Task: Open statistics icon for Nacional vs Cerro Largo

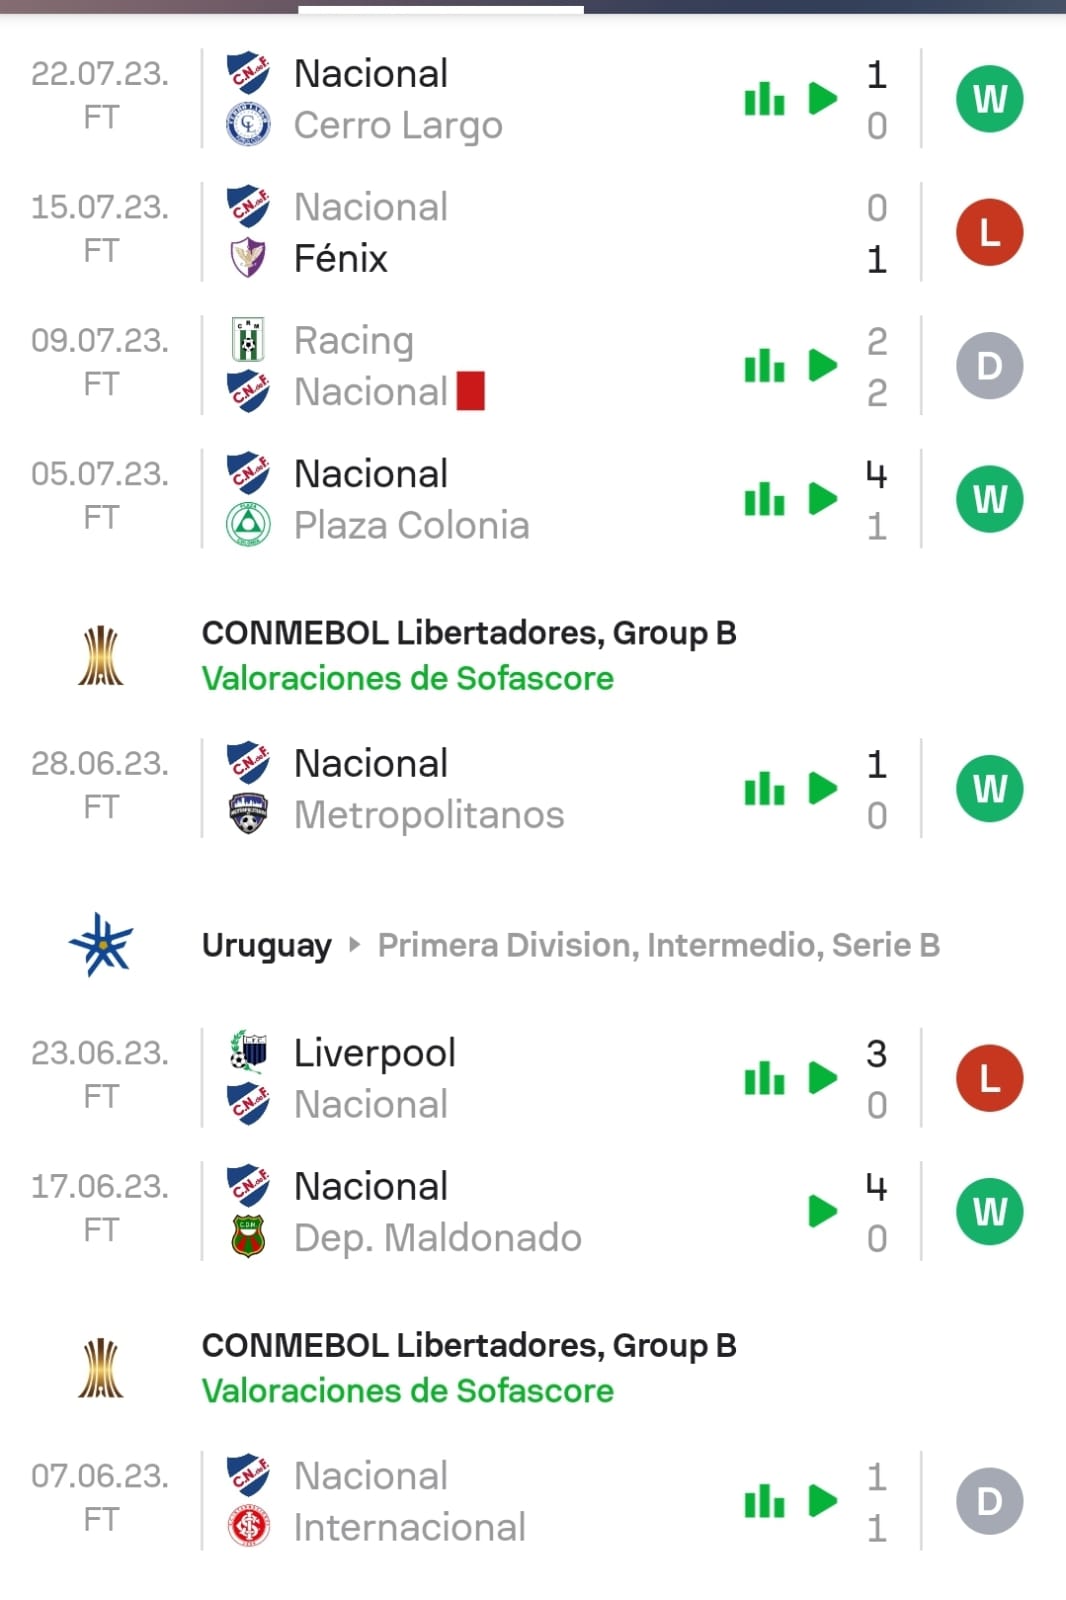Action: tap(764, 99)
